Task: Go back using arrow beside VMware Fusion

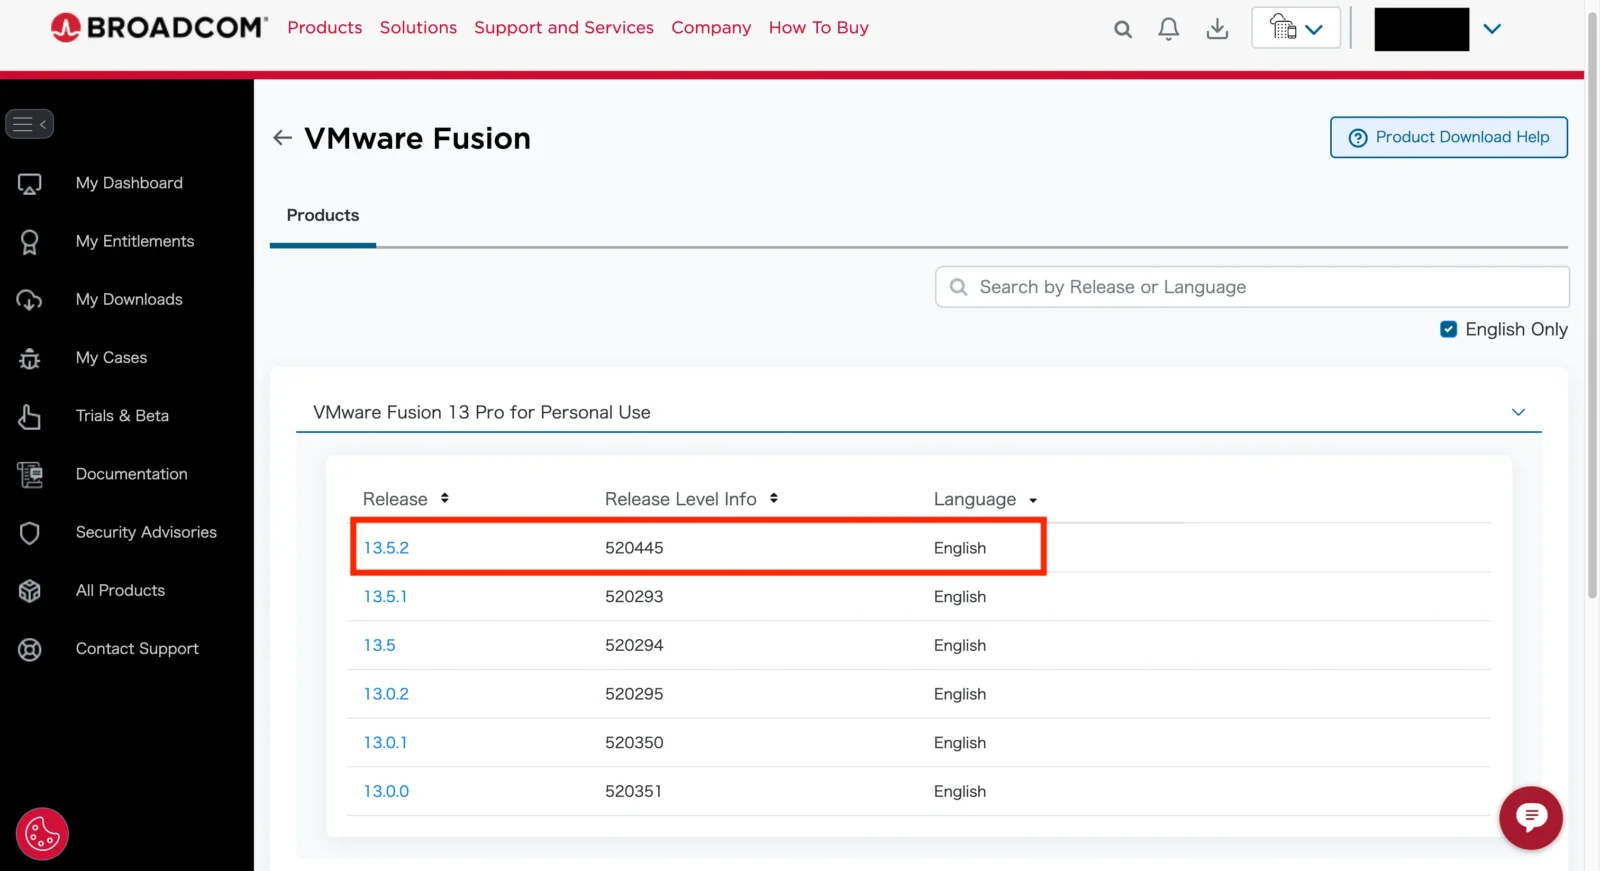Action: (283, 138)
